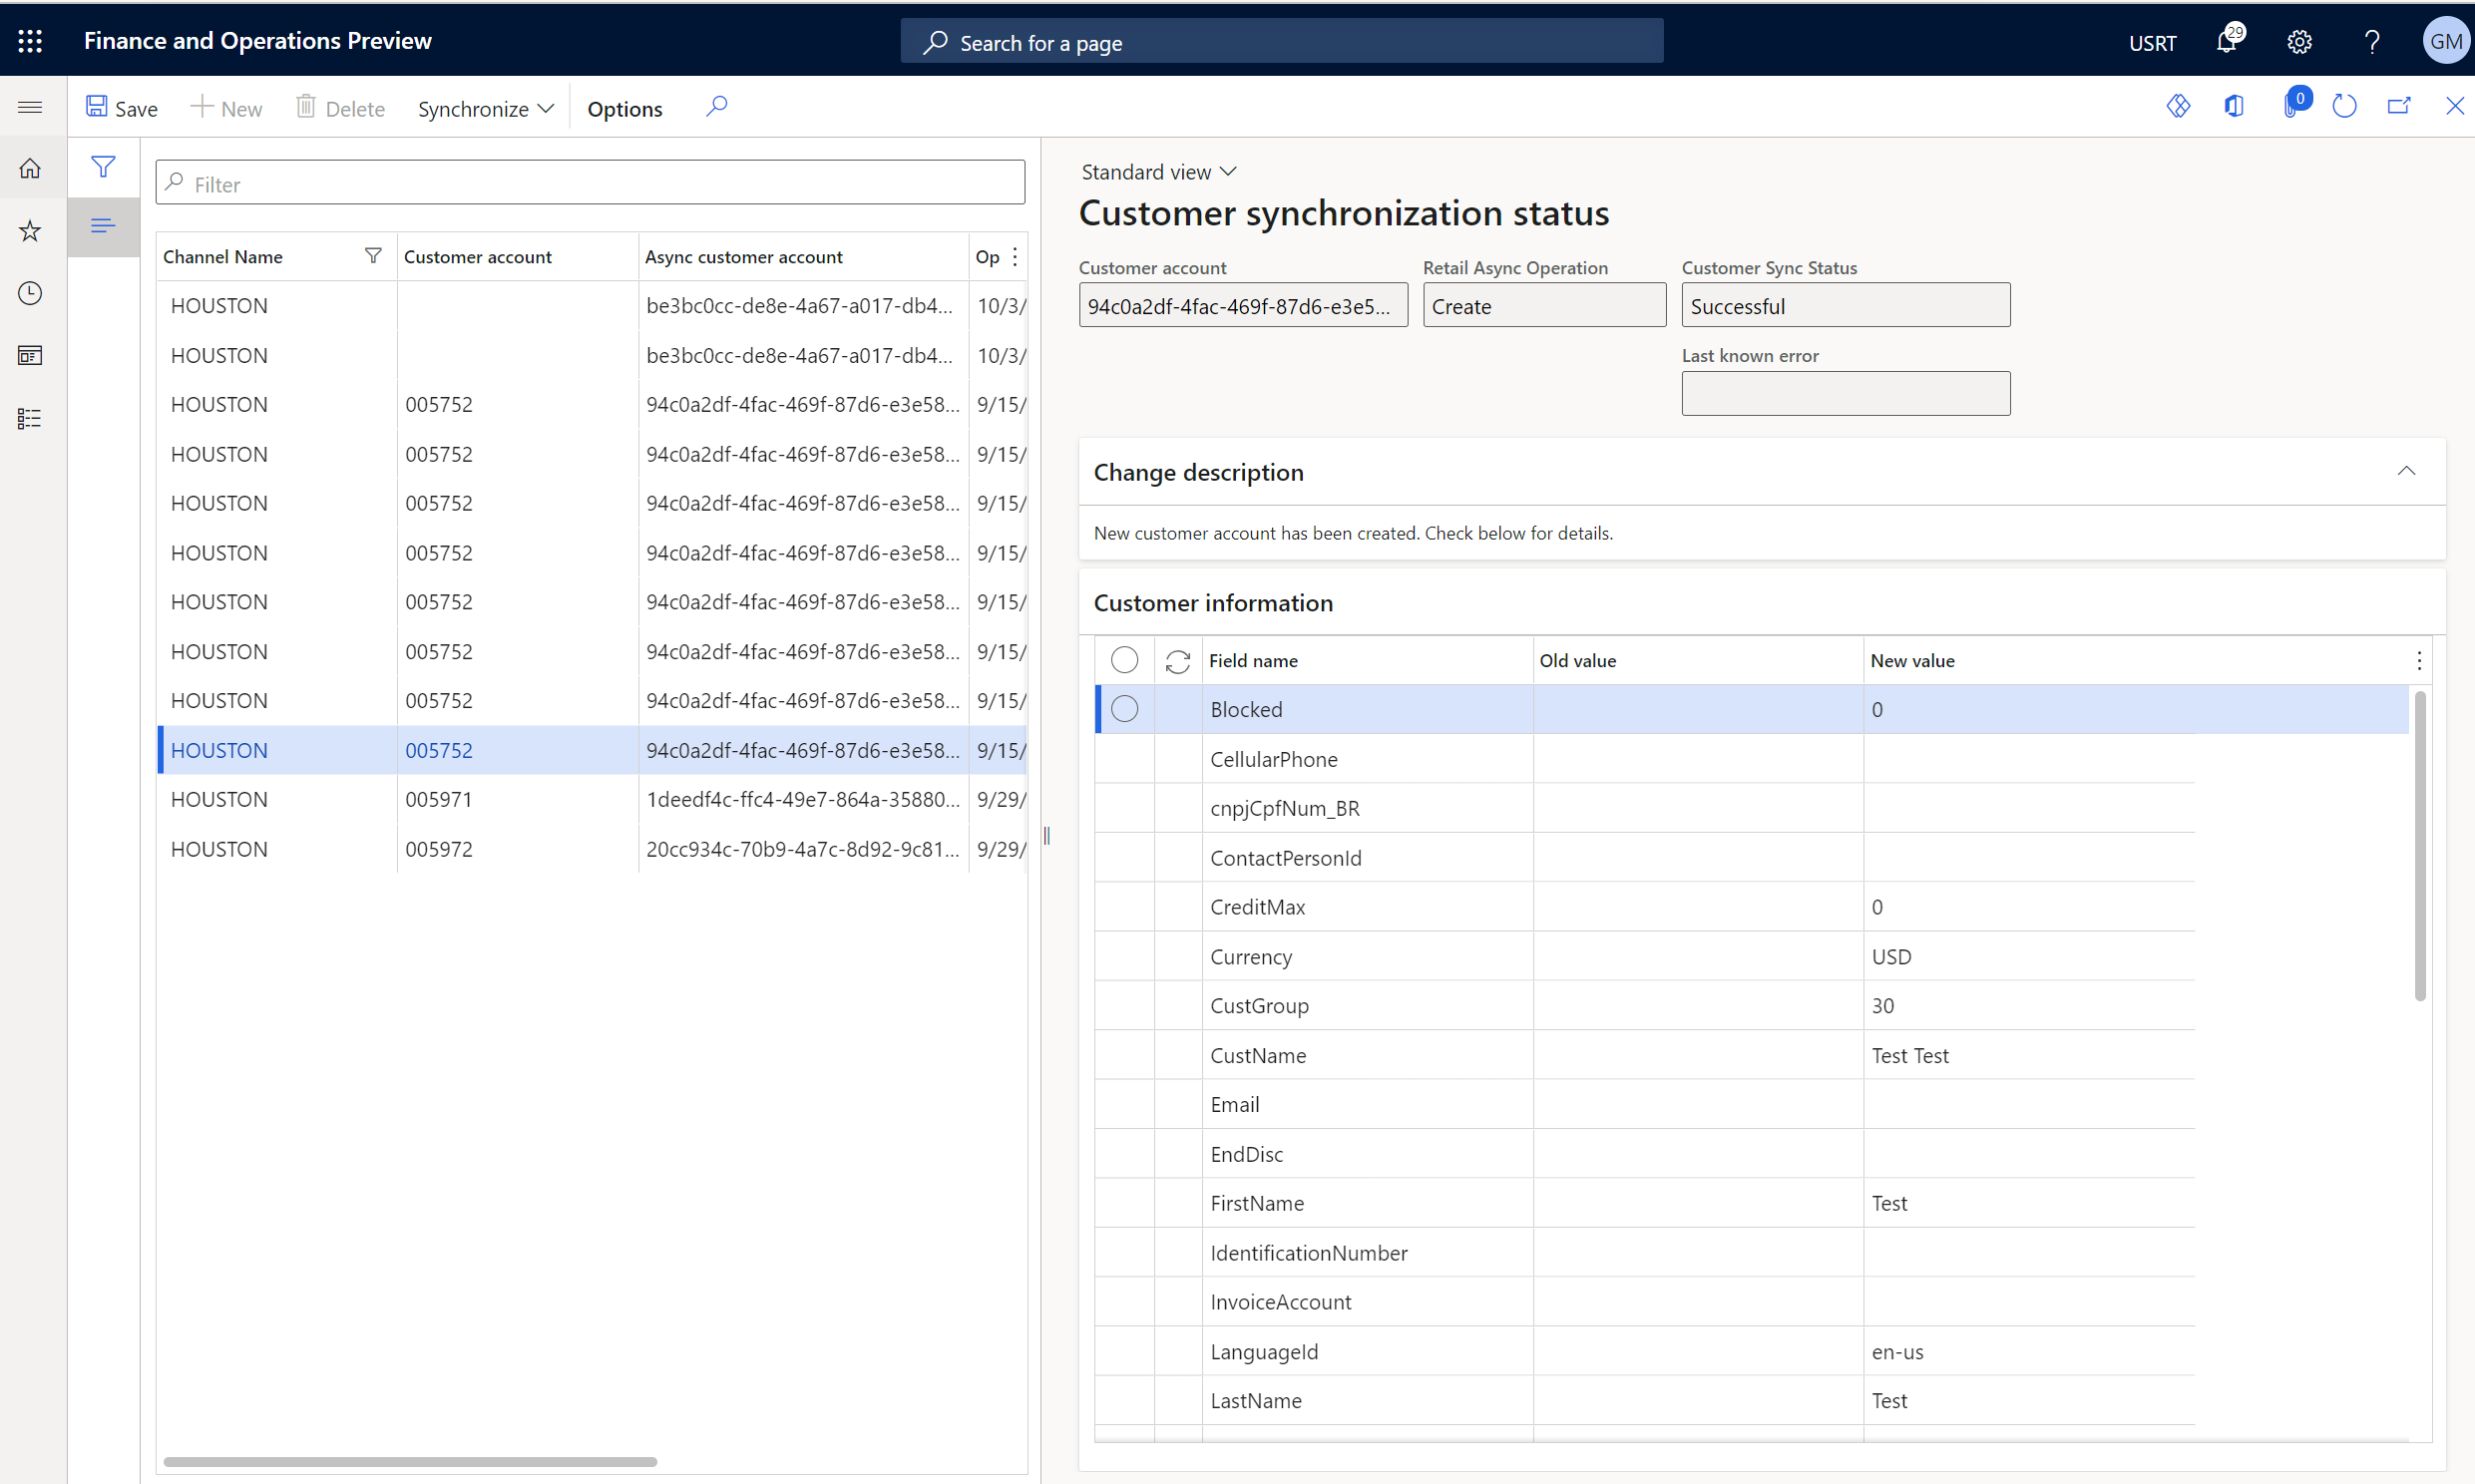
Task: Open the Options tab
Action: coord(625,108)
